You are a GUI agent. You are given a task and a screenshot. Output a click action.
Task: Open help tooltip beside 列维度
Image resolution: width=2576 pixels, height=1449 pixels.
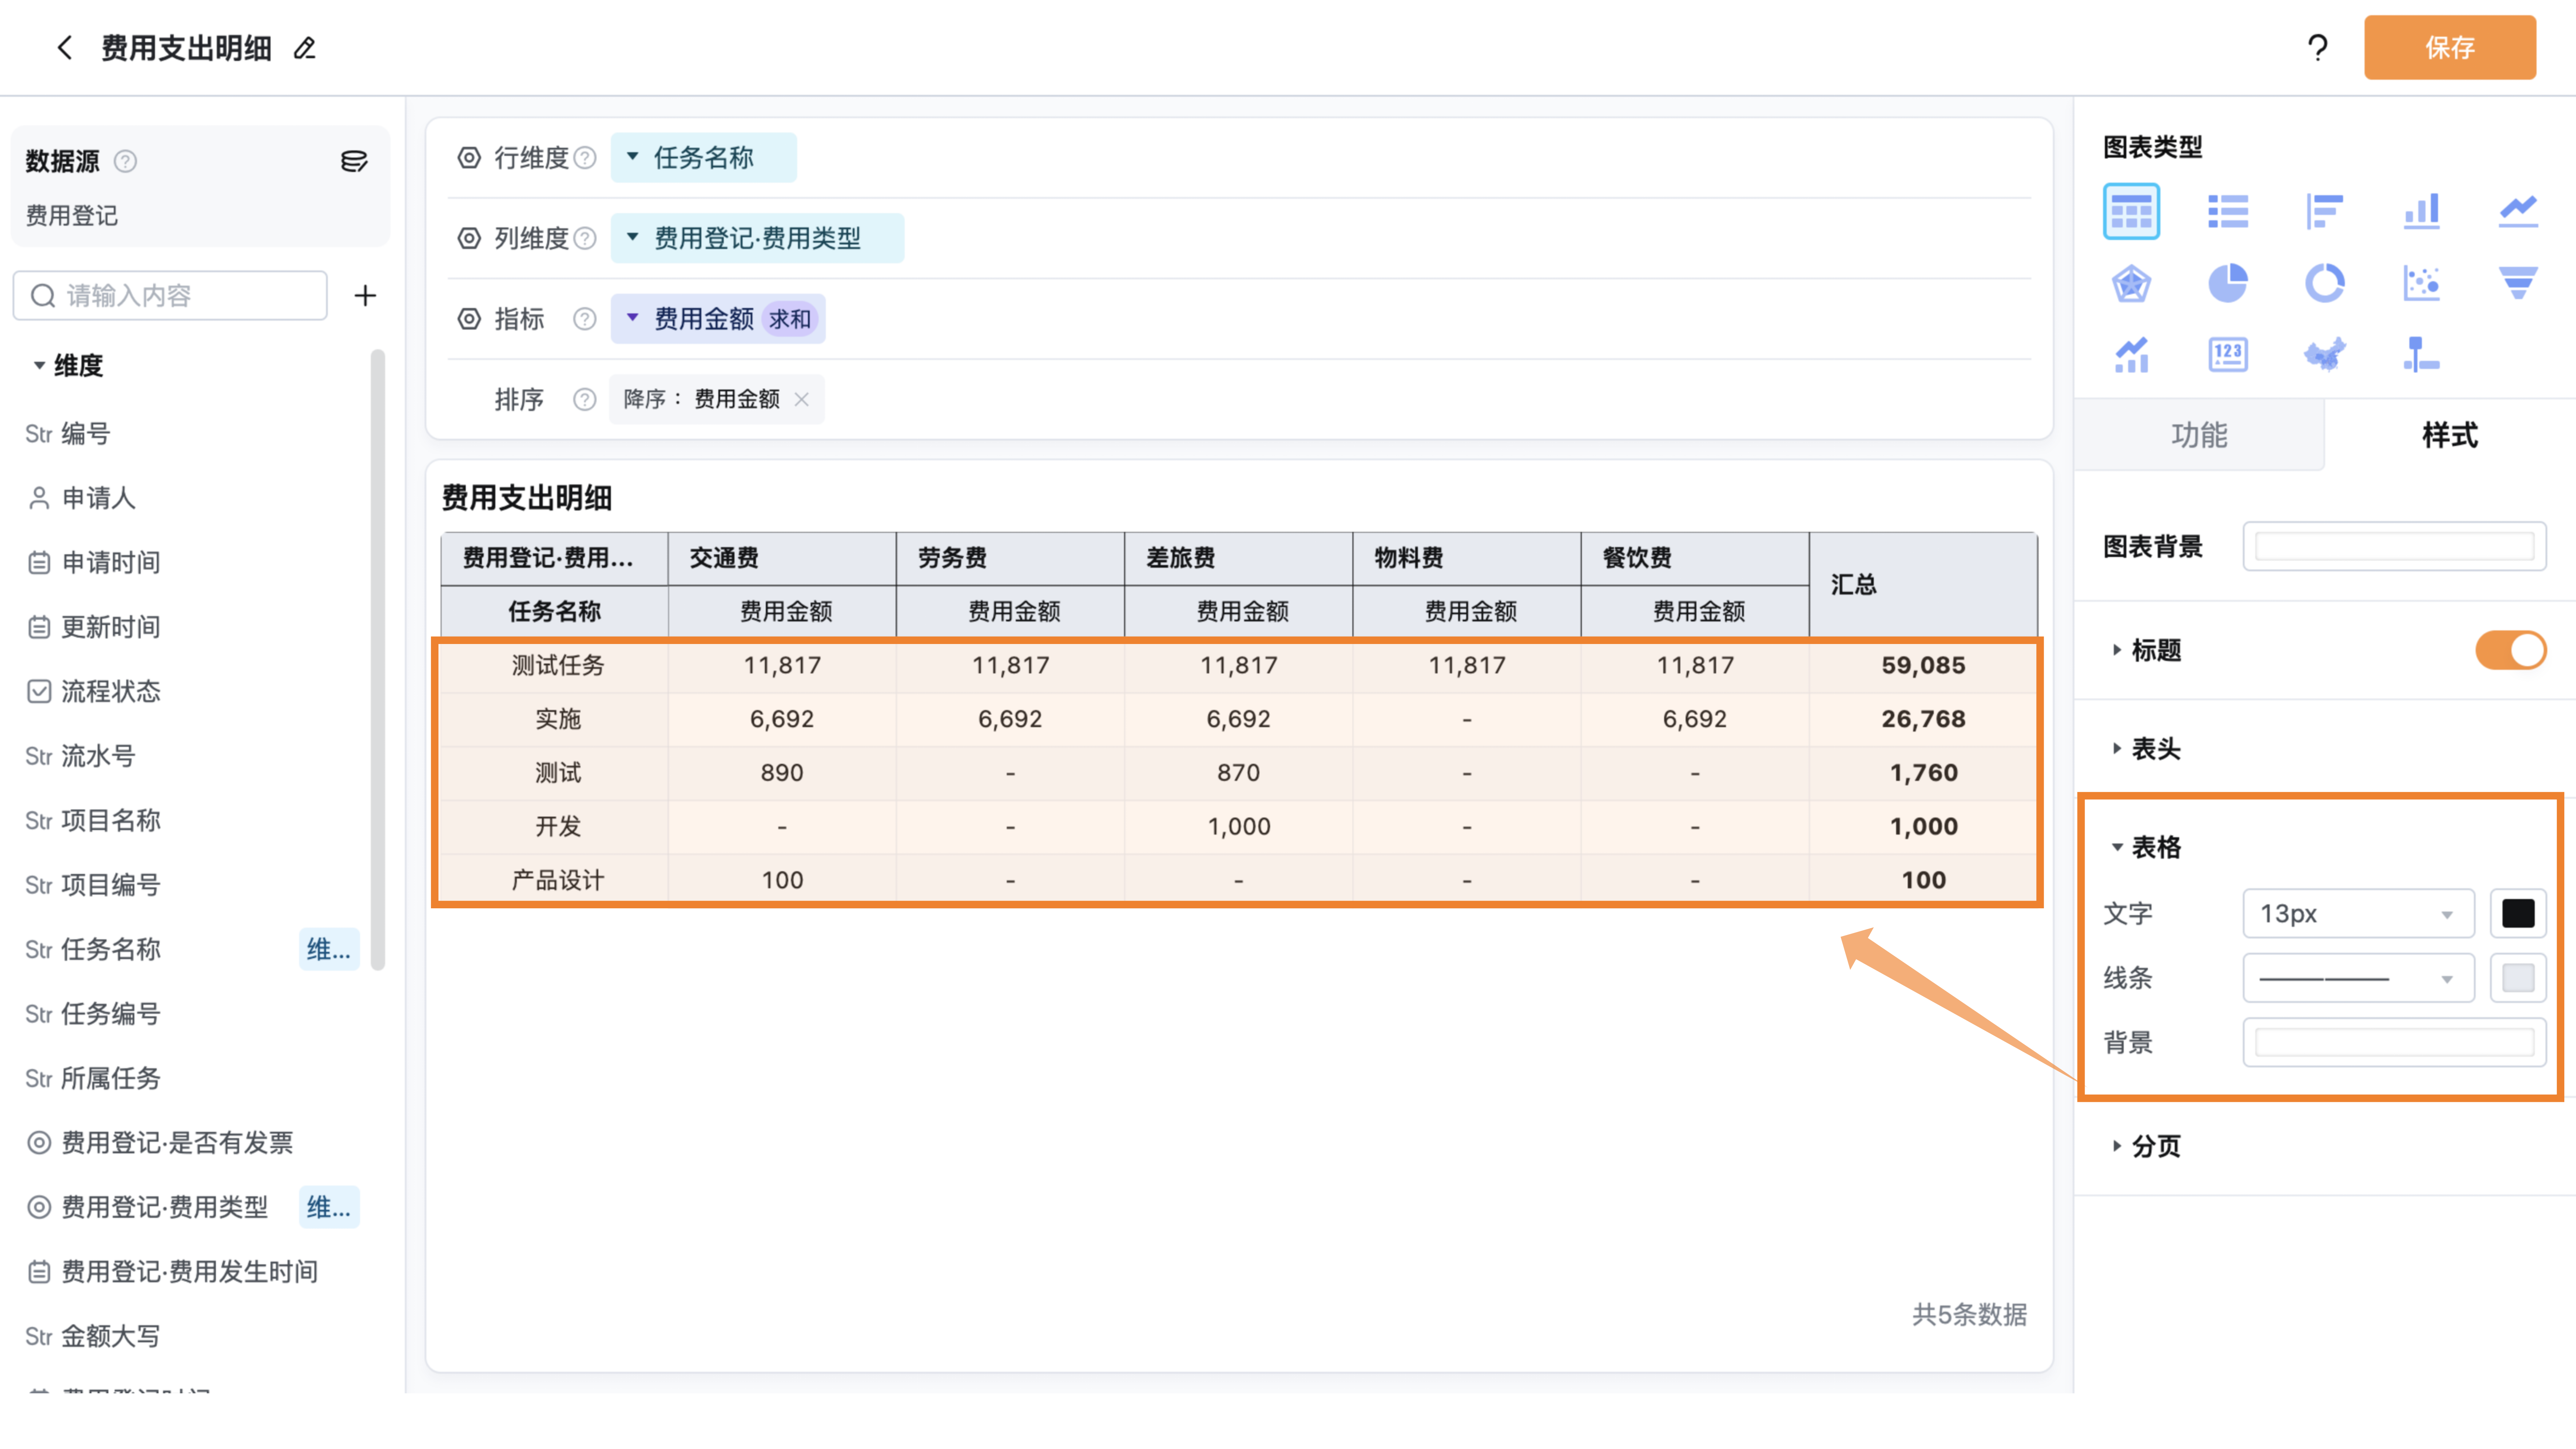pyautogui.click(x=585, y=238)
